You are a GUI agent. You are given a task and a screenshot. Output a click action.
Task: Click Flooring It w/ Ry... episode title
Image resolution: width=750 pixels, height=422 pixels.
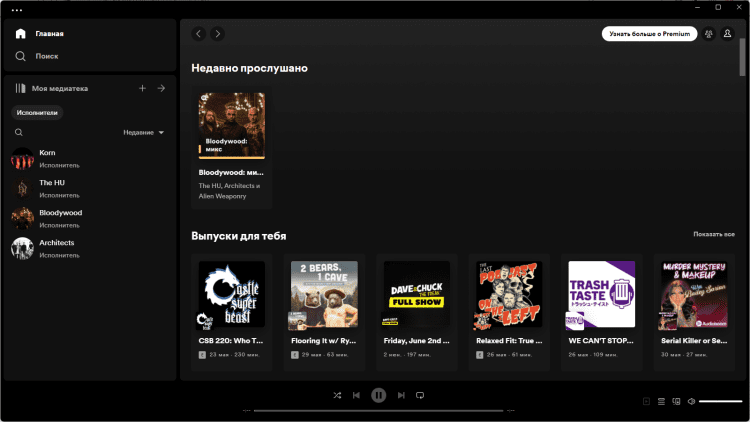point(324,341)
